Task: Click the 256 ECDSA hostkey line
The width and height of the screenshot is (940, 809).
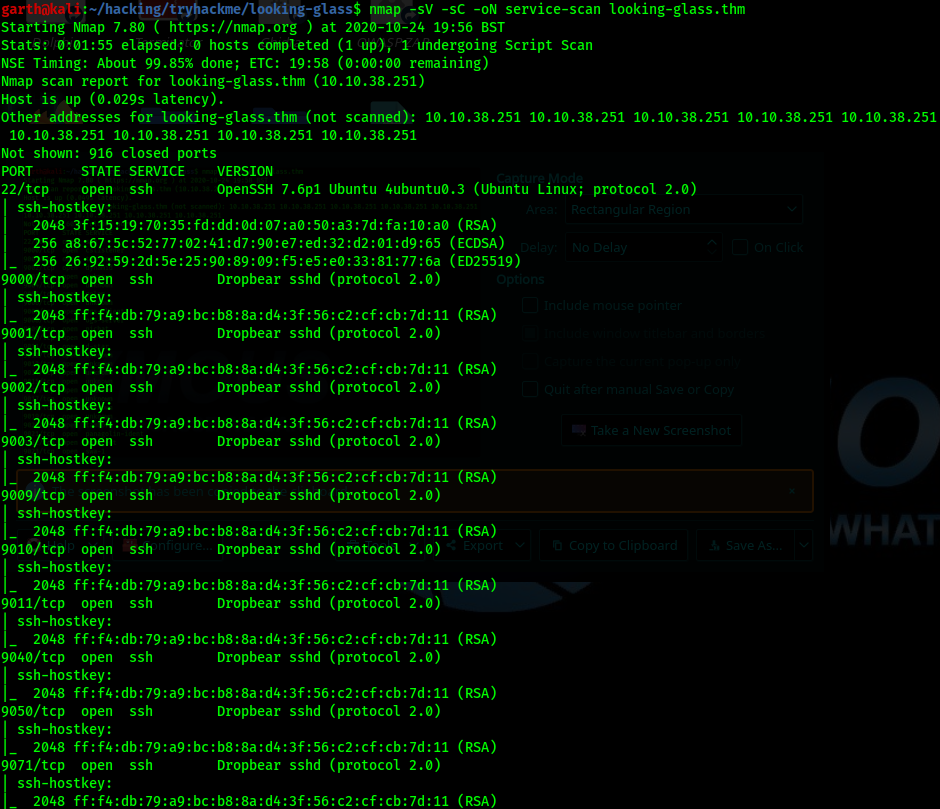Action: 269,243
